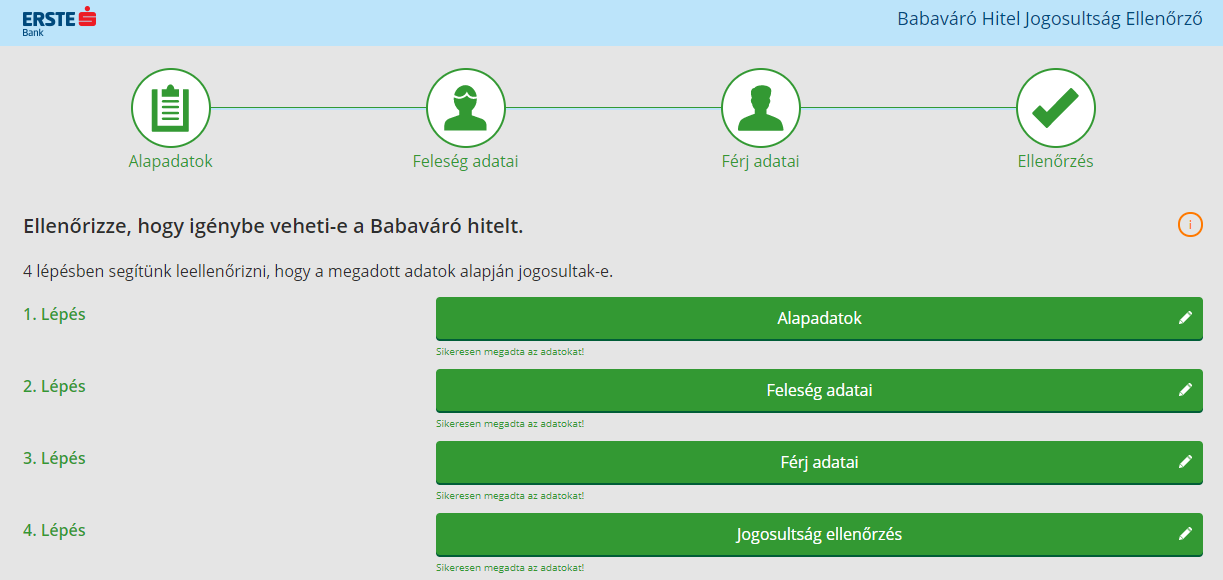Select the Alapadatok step label
The image size is (1223, 580).
pos(171,161)
